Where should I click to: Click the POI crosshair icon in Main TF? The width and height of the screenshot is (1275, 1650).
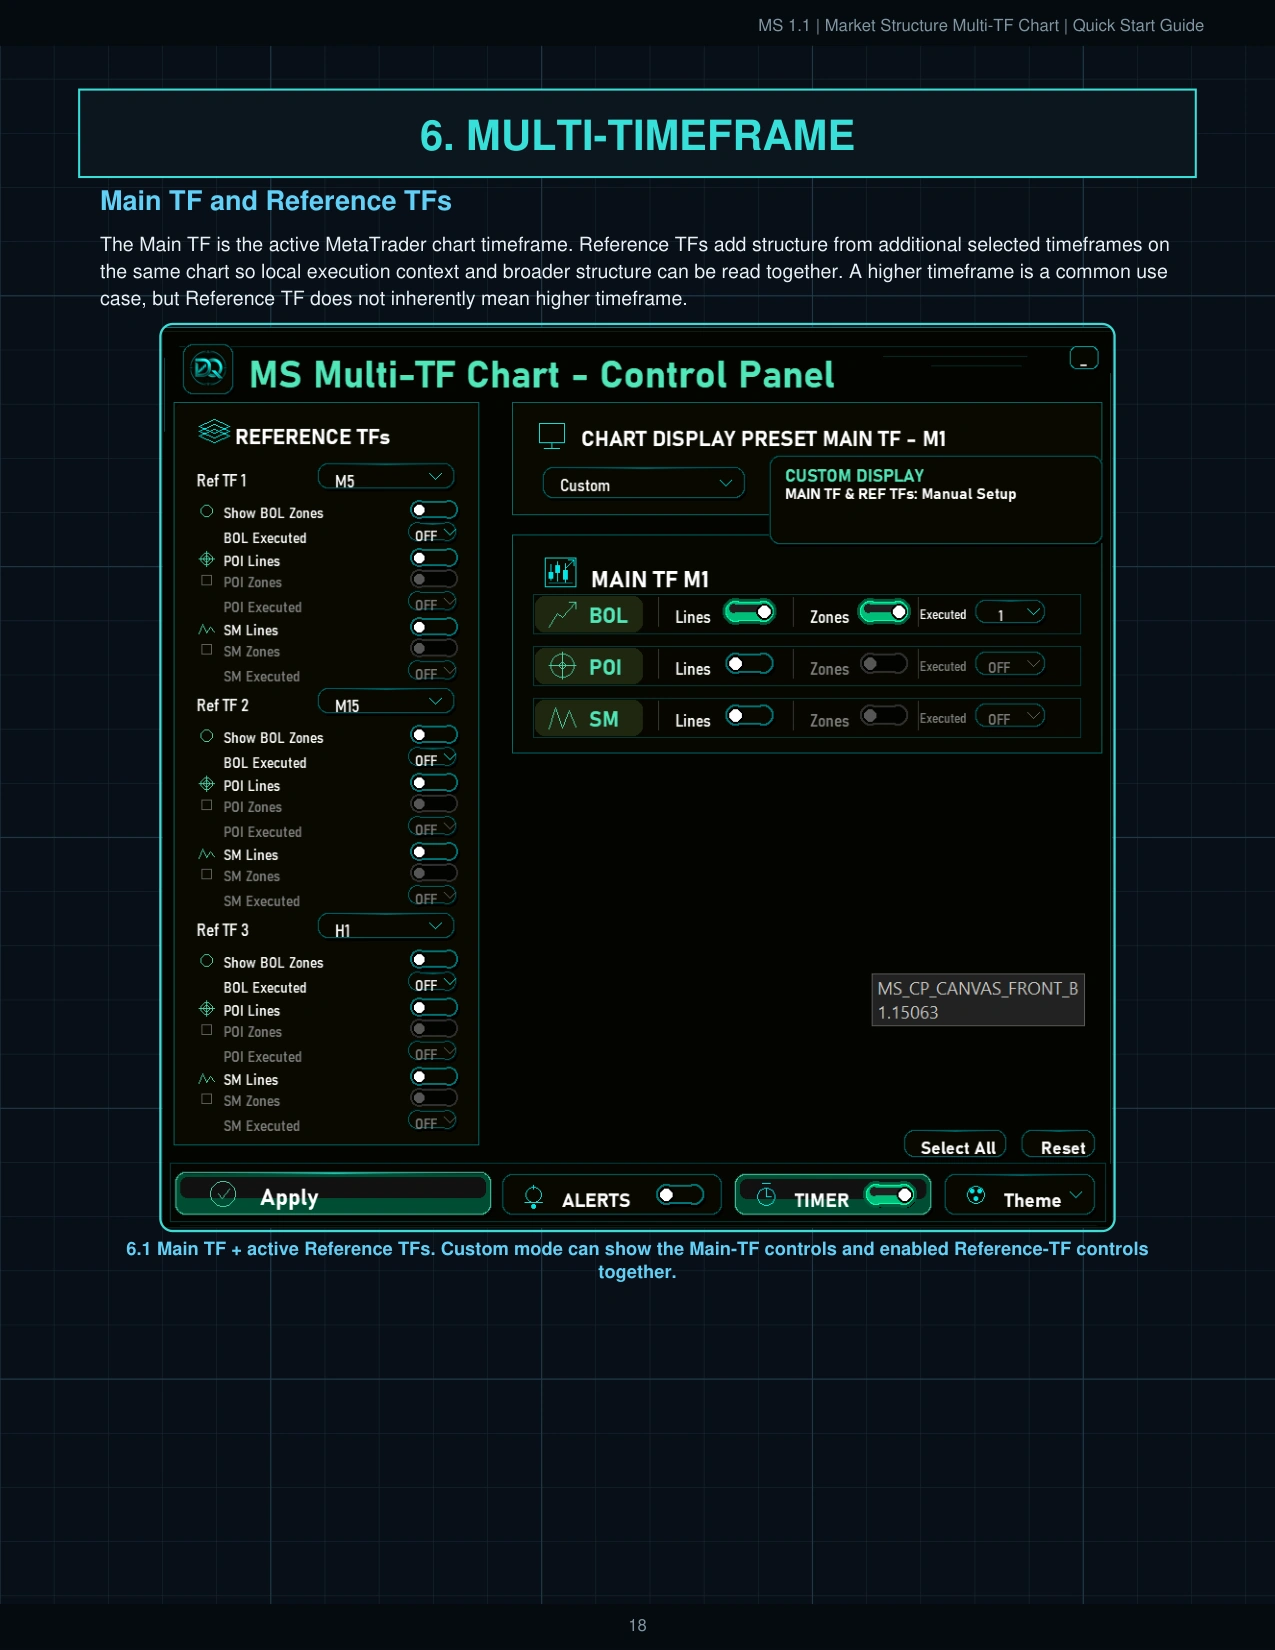click(x=563, y=666)
